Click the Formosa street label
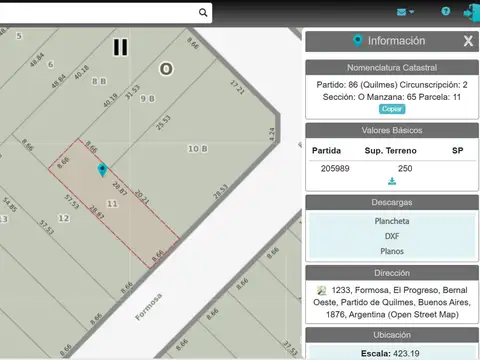480x360 pixels. click(149, 307)
